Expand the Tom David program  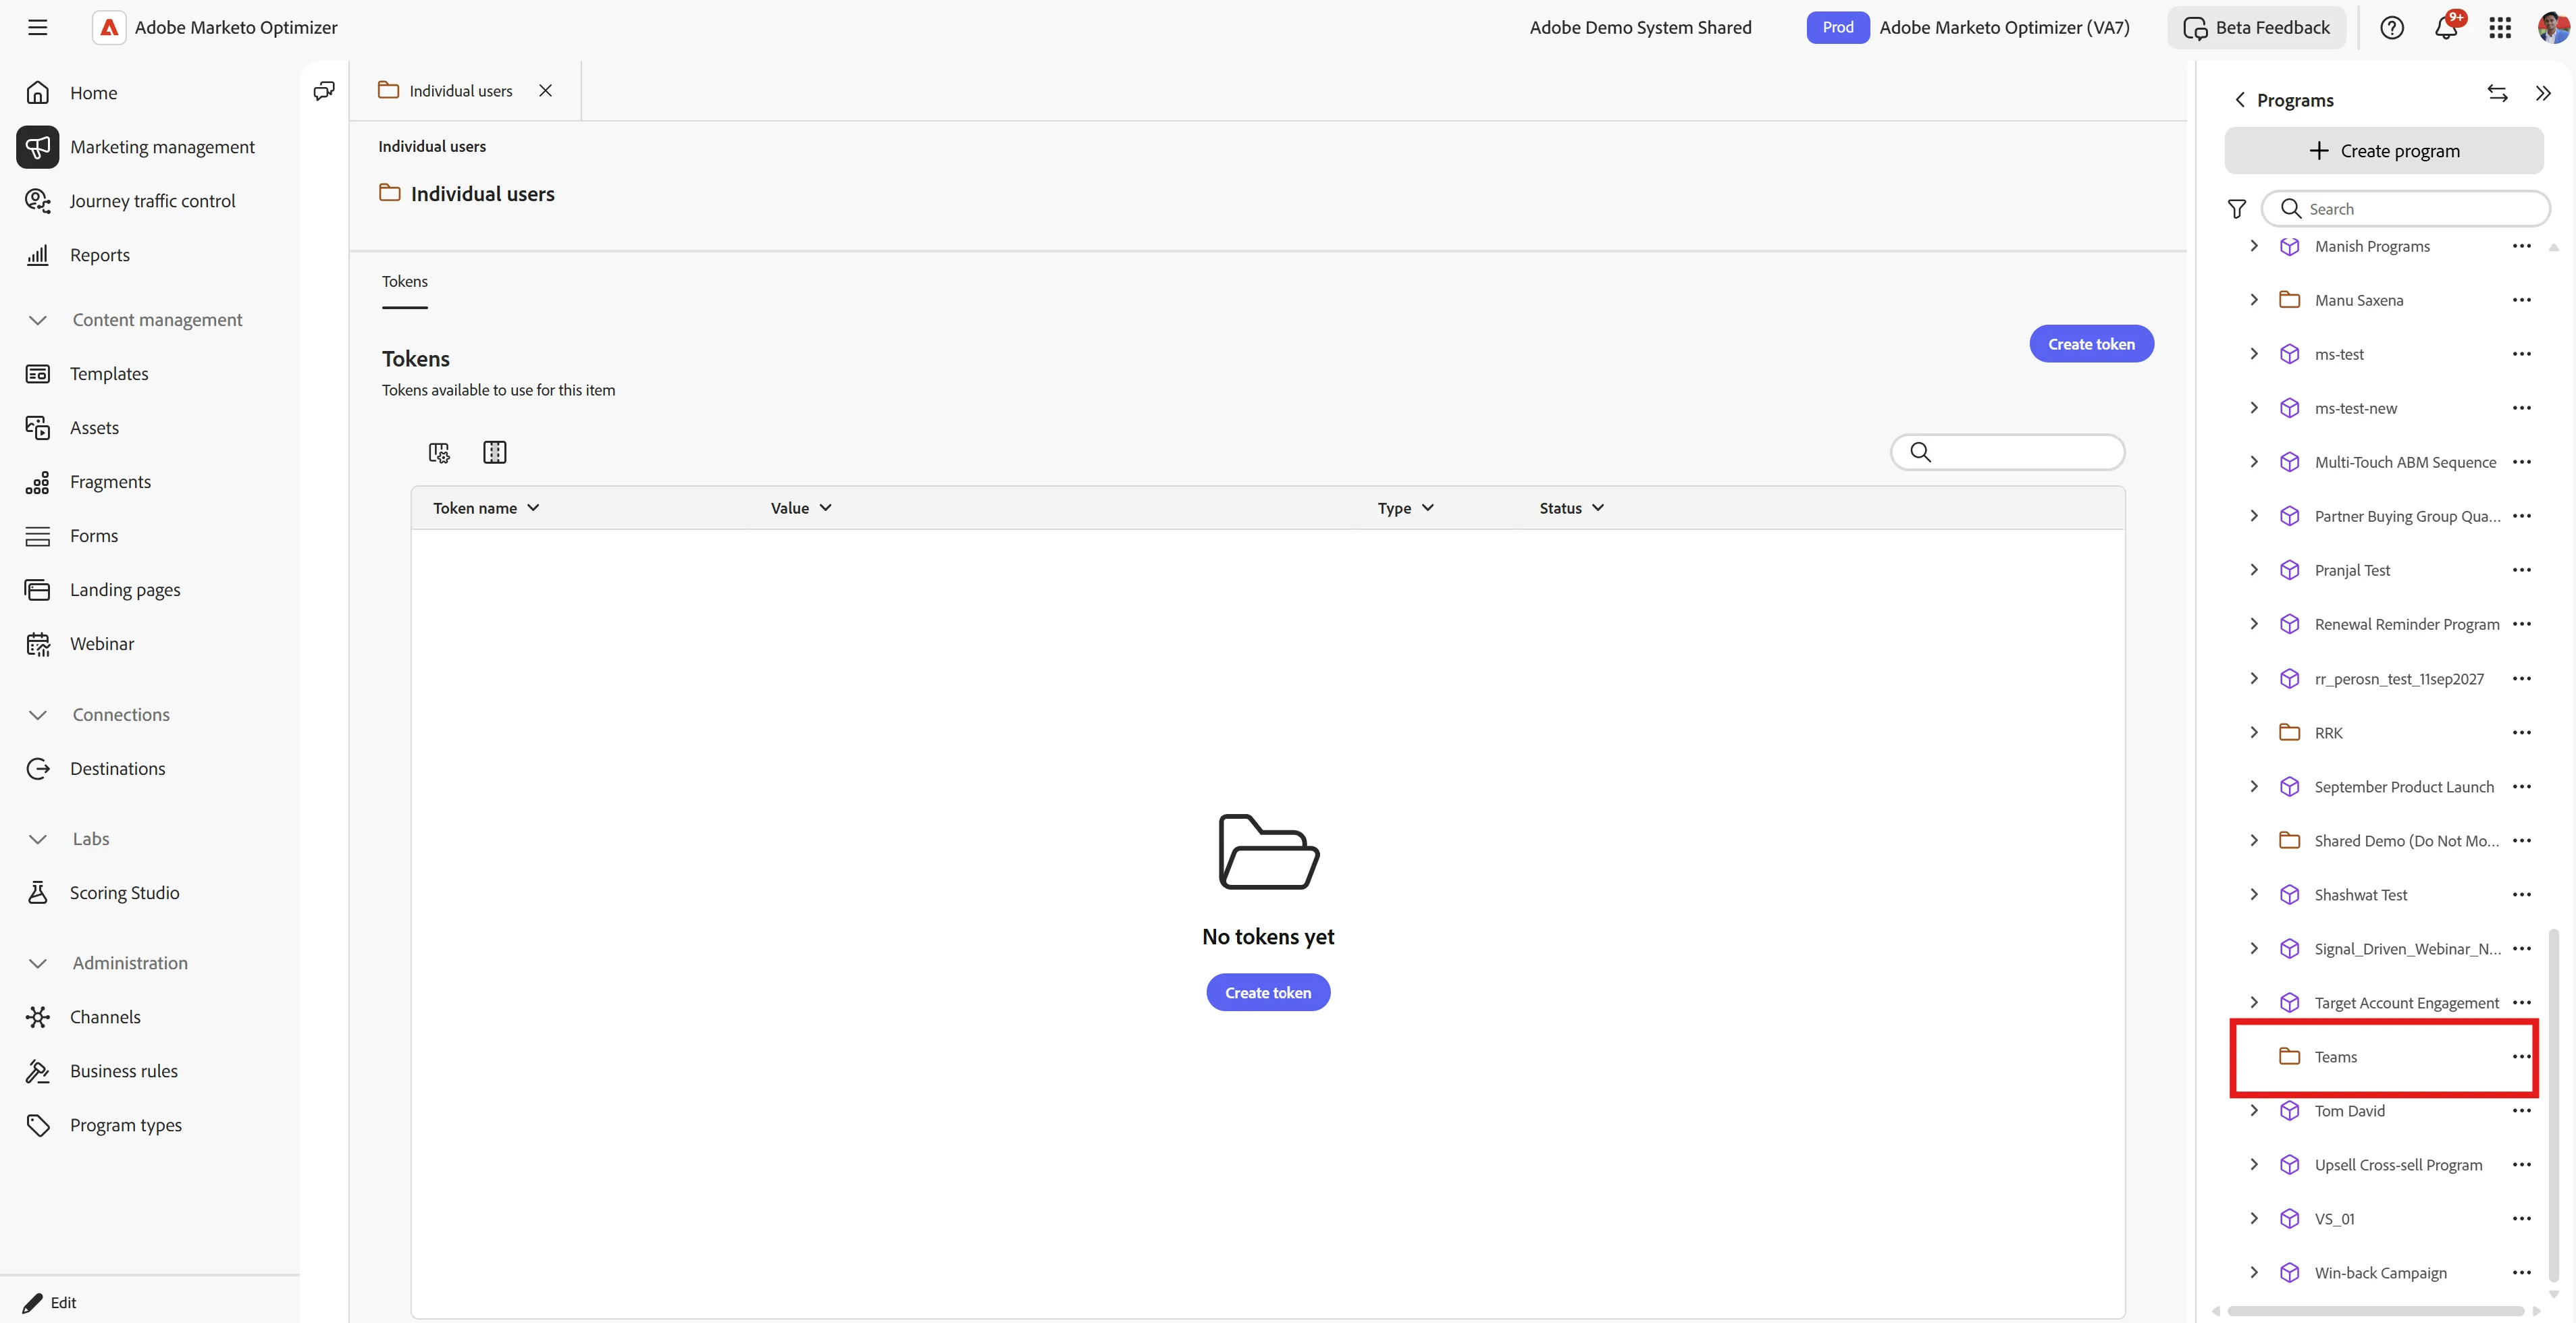click(2253, 1110)
